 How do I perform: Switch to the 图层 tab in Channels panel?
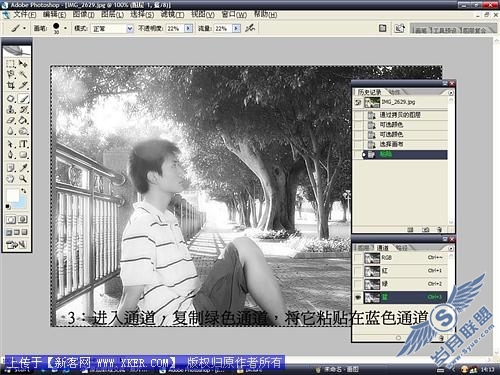tap(363, 248)
